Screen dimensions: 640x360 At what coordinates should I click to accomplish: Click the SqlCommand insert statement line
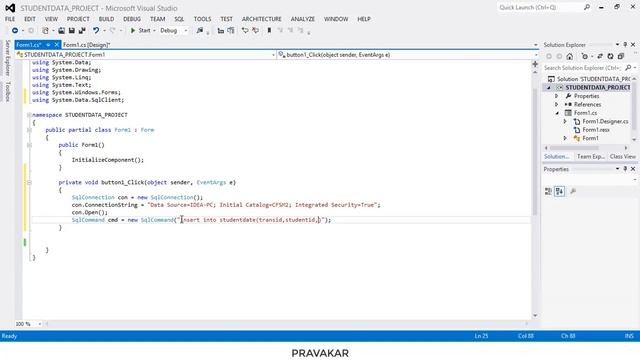[201, 220]
